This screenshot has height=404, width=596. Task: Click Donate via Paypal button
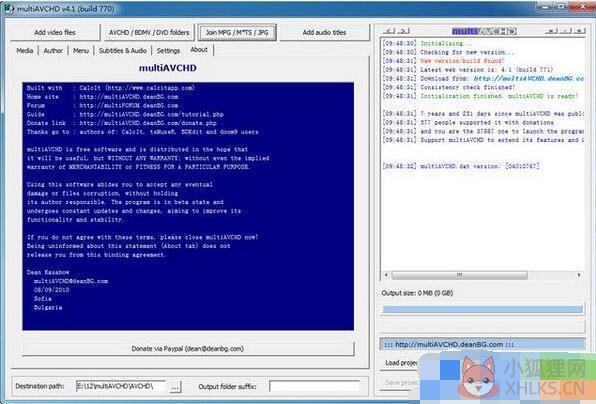188,349
